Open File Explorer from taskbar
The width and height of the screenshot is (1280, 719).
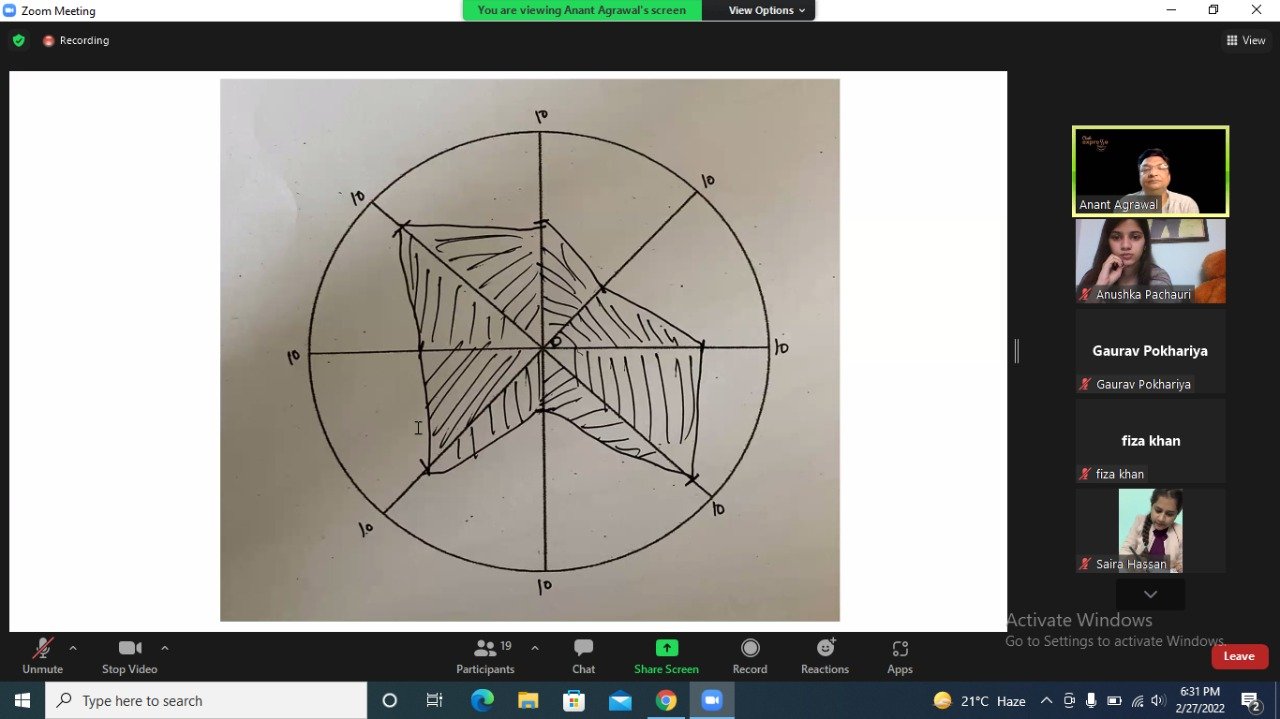tap(528, 701)
